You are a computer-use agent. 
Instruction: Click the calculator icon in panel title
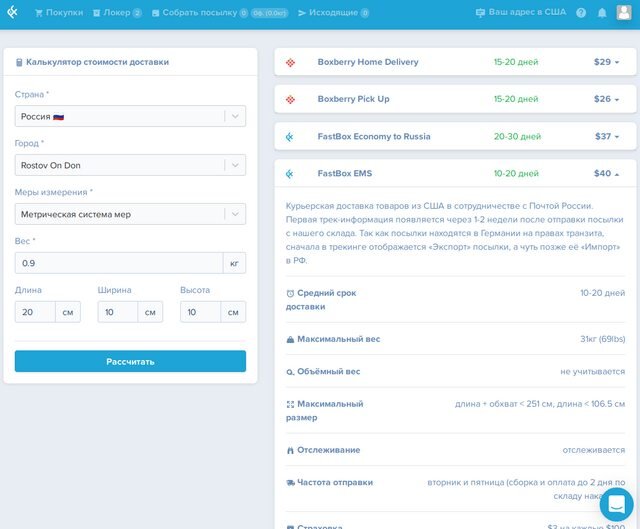[19, 62]
